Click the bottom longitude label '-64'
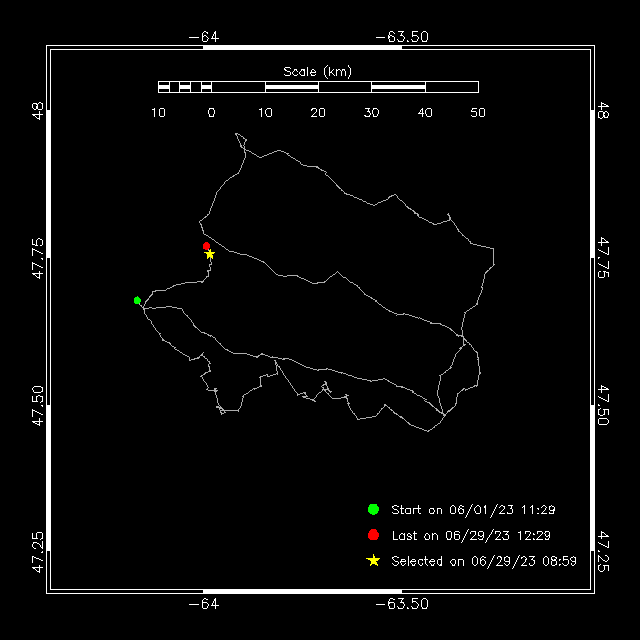 click(204, 604)
